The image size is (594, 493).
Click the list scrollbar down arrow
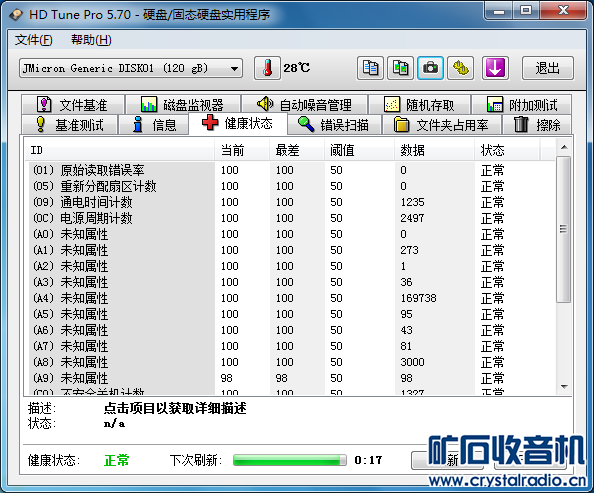click(564, 387)
